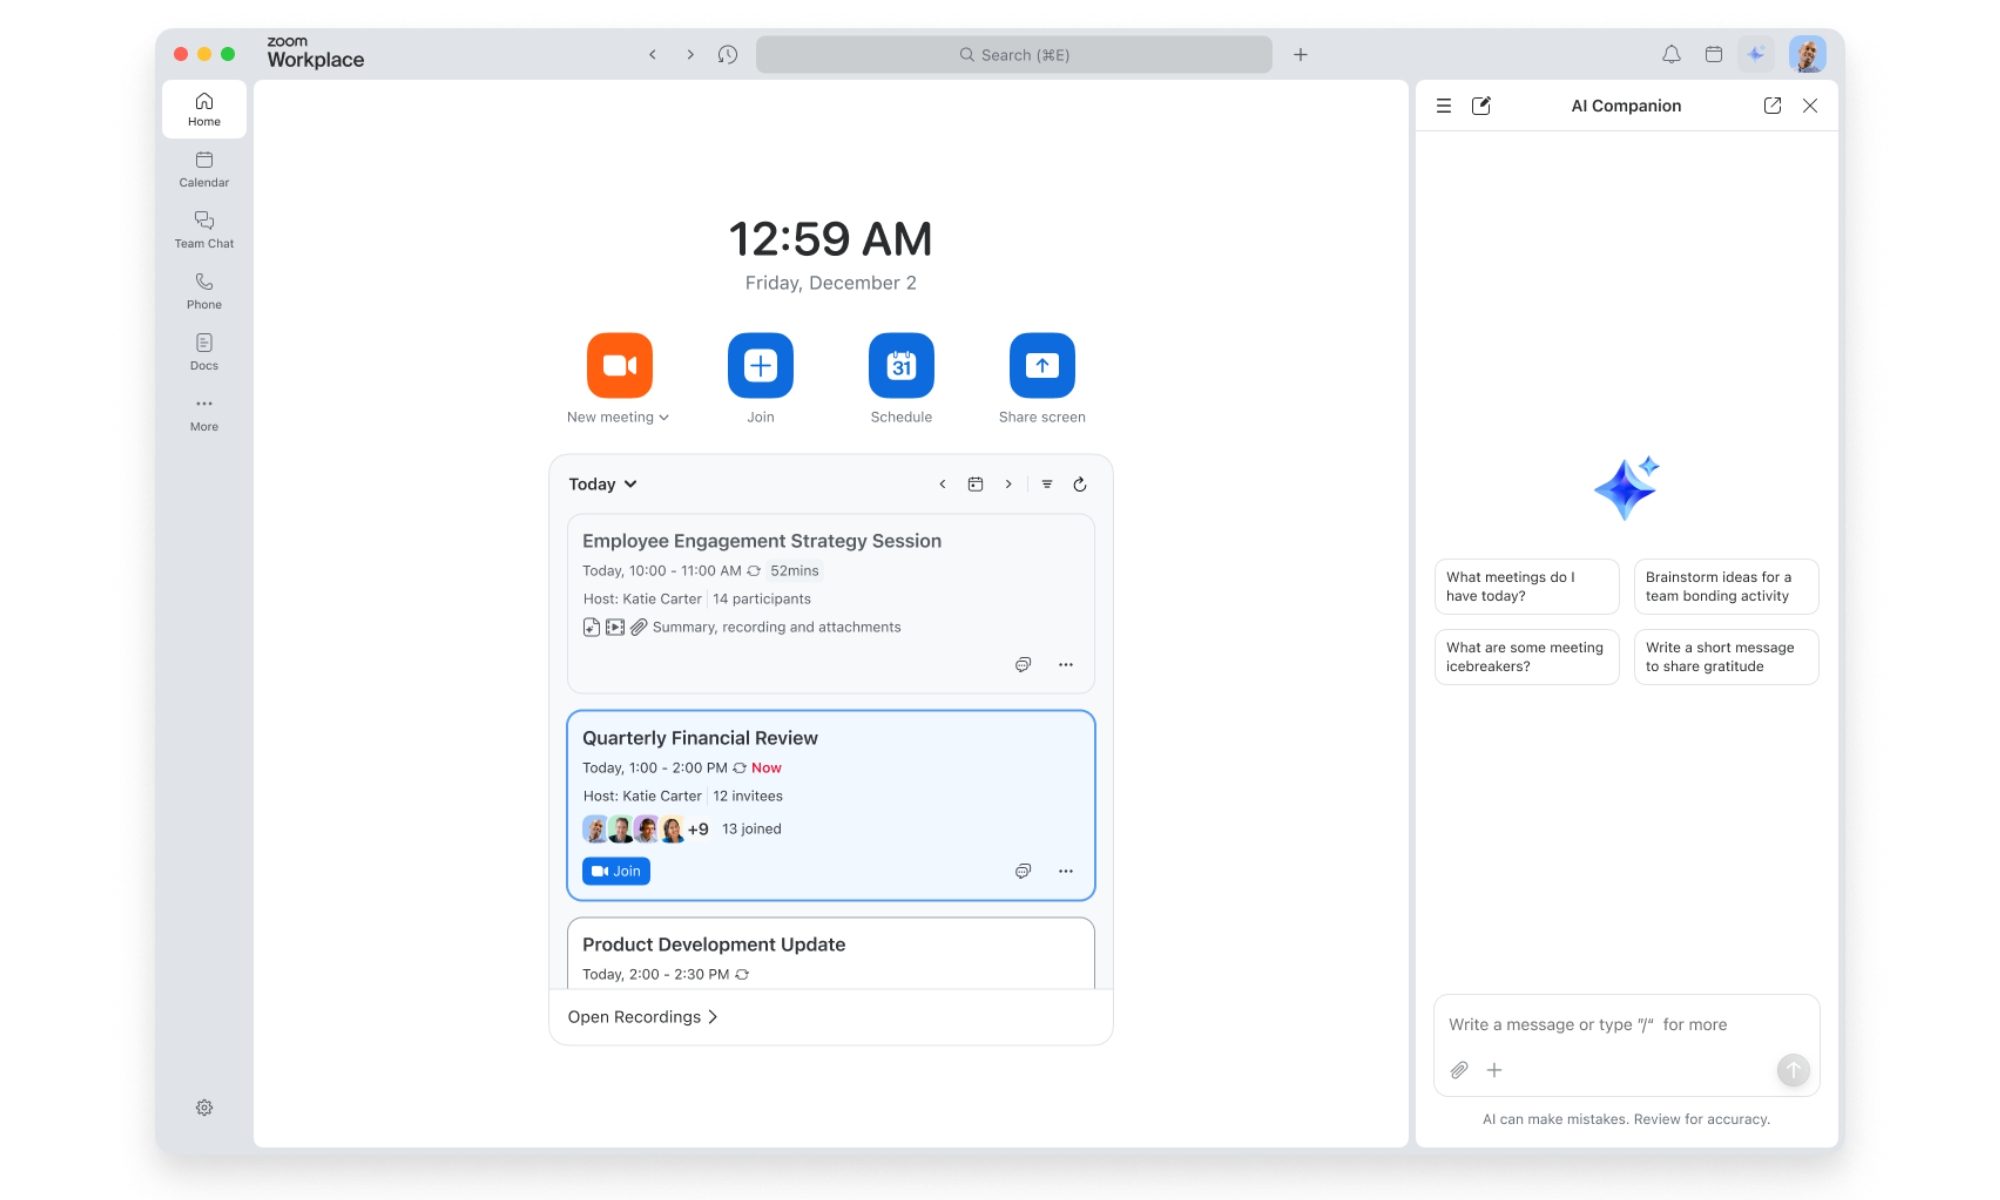This screenshot has height=1200, width=2000.
Task: Open the Docs panel from sidebar
Action: coord(204,352)
